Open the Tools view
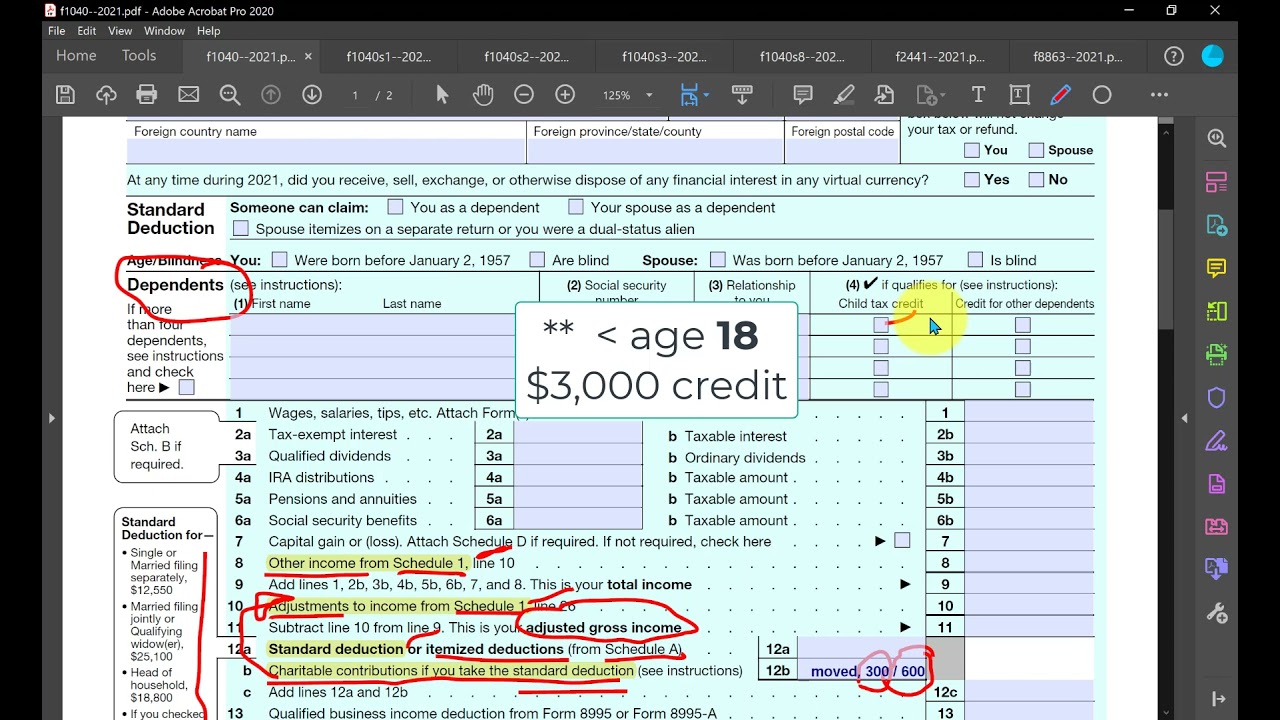The height and width of the screenshot is (720, 1280). pos(139,56)
